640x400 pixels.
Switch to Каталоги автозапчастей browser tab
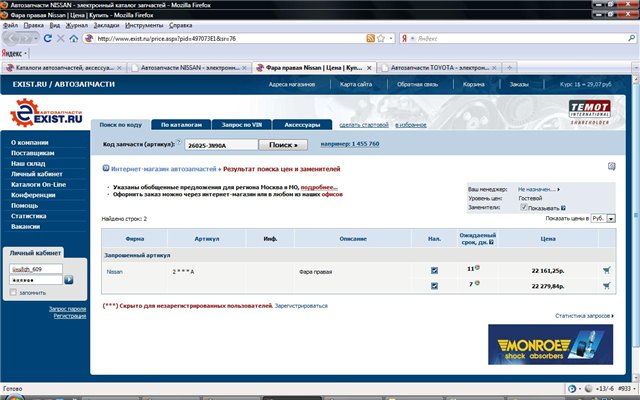coord(64,68)
